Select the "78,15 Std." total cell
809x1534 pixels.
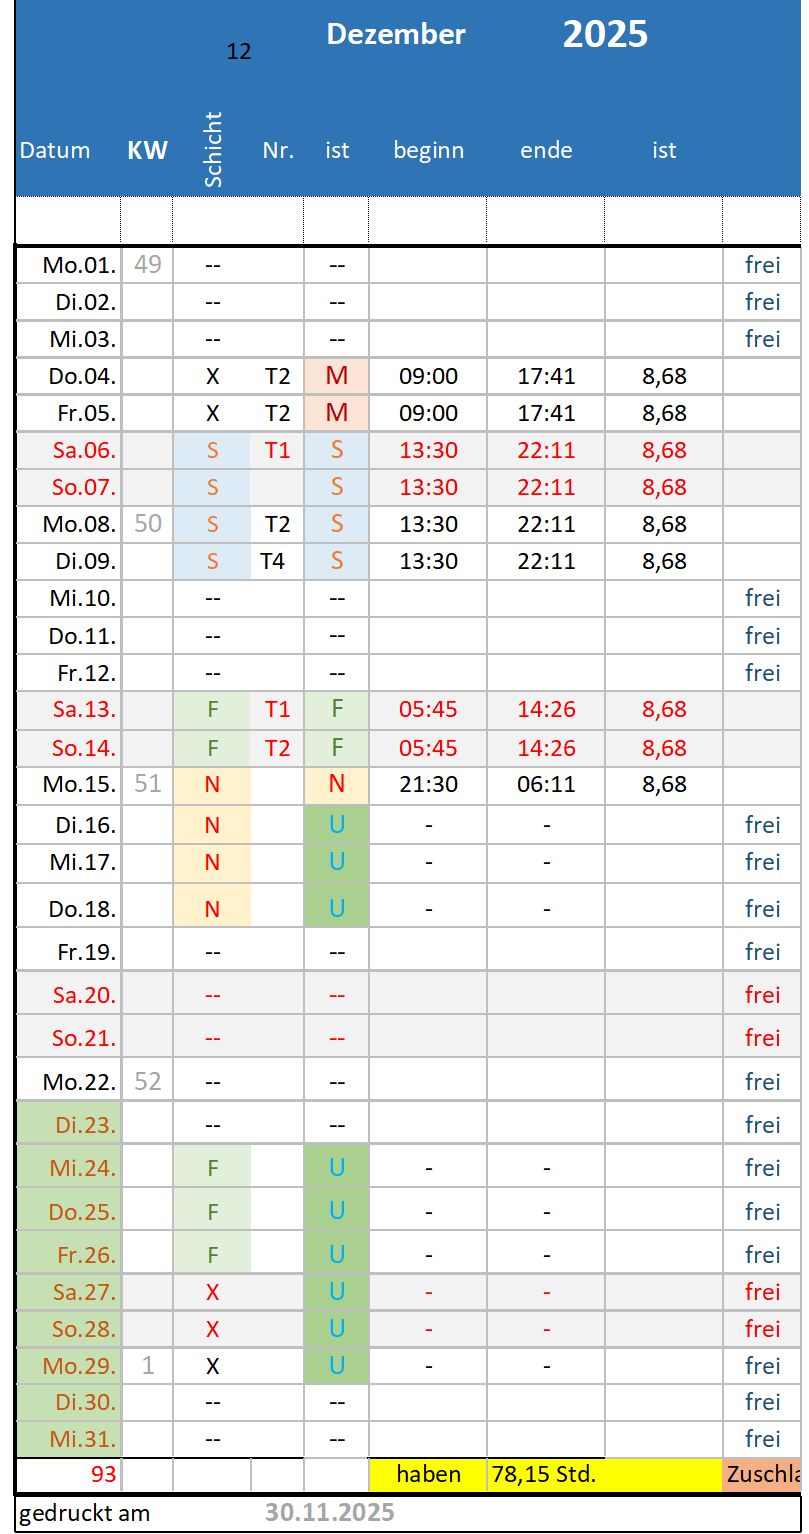click(x=546, y=1474)
